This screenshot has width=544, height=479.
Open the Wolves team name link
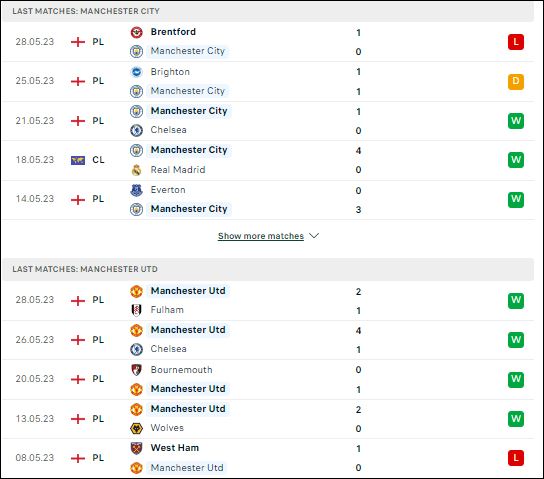click(x=167, y=428)
